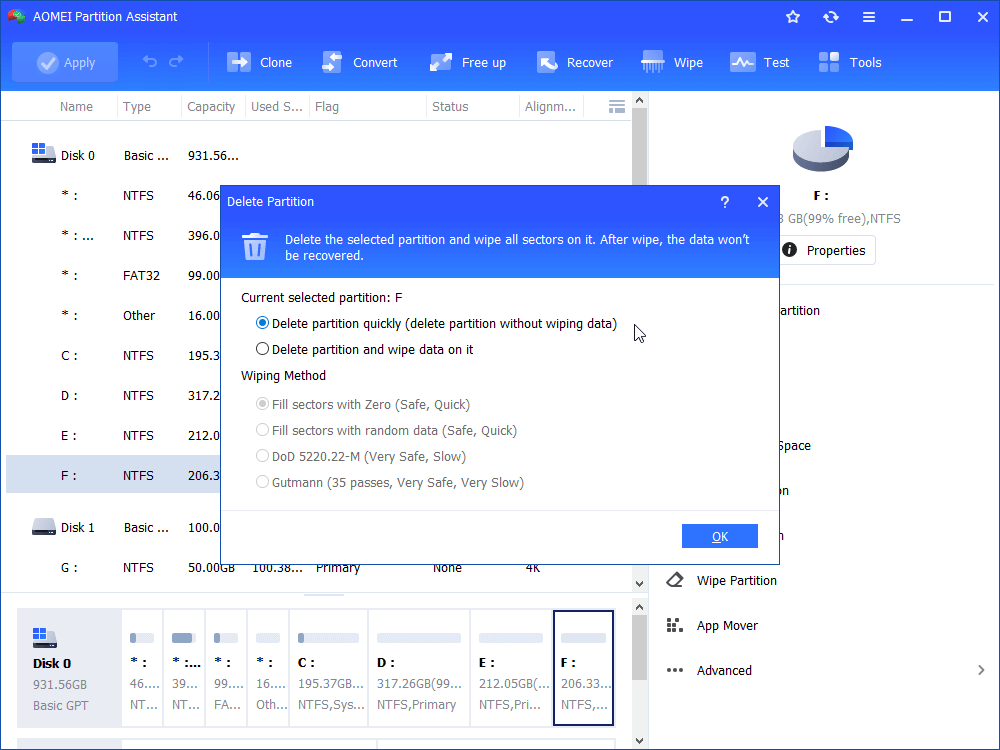Click the Name column header

pyautogui.click(x=76, y=107)
